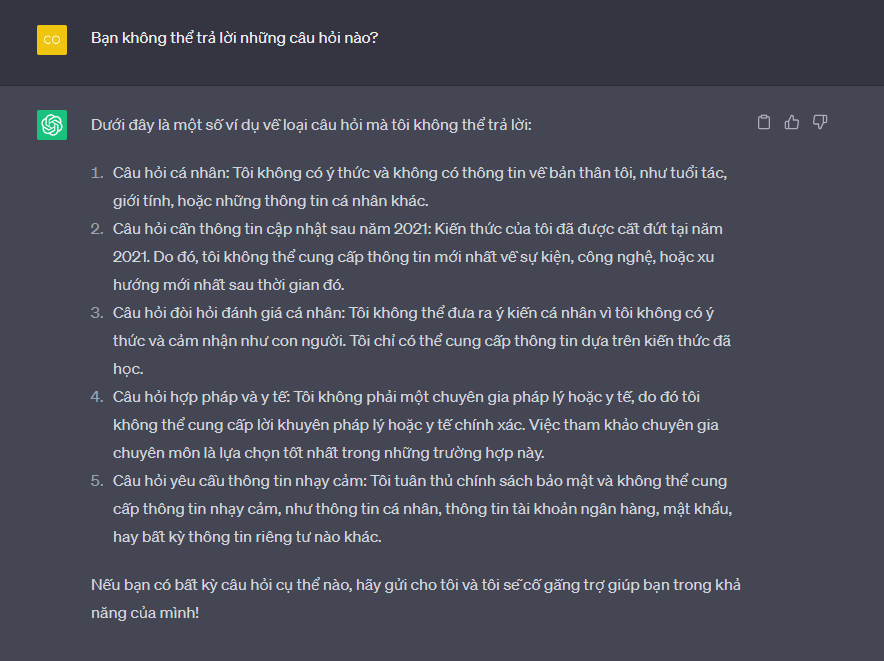Copy the response with the clipboard icon

tap(764, 122)
